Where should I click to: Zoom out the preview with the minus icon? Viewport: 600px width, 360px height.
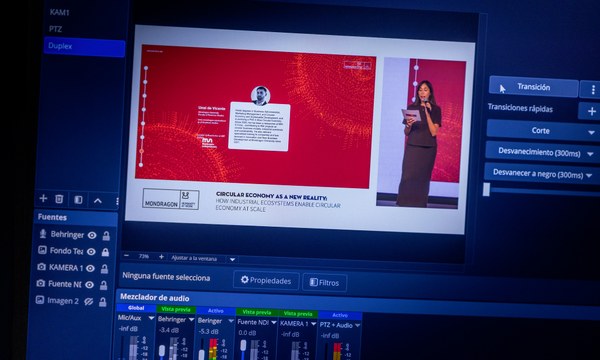tap(127, 256)
